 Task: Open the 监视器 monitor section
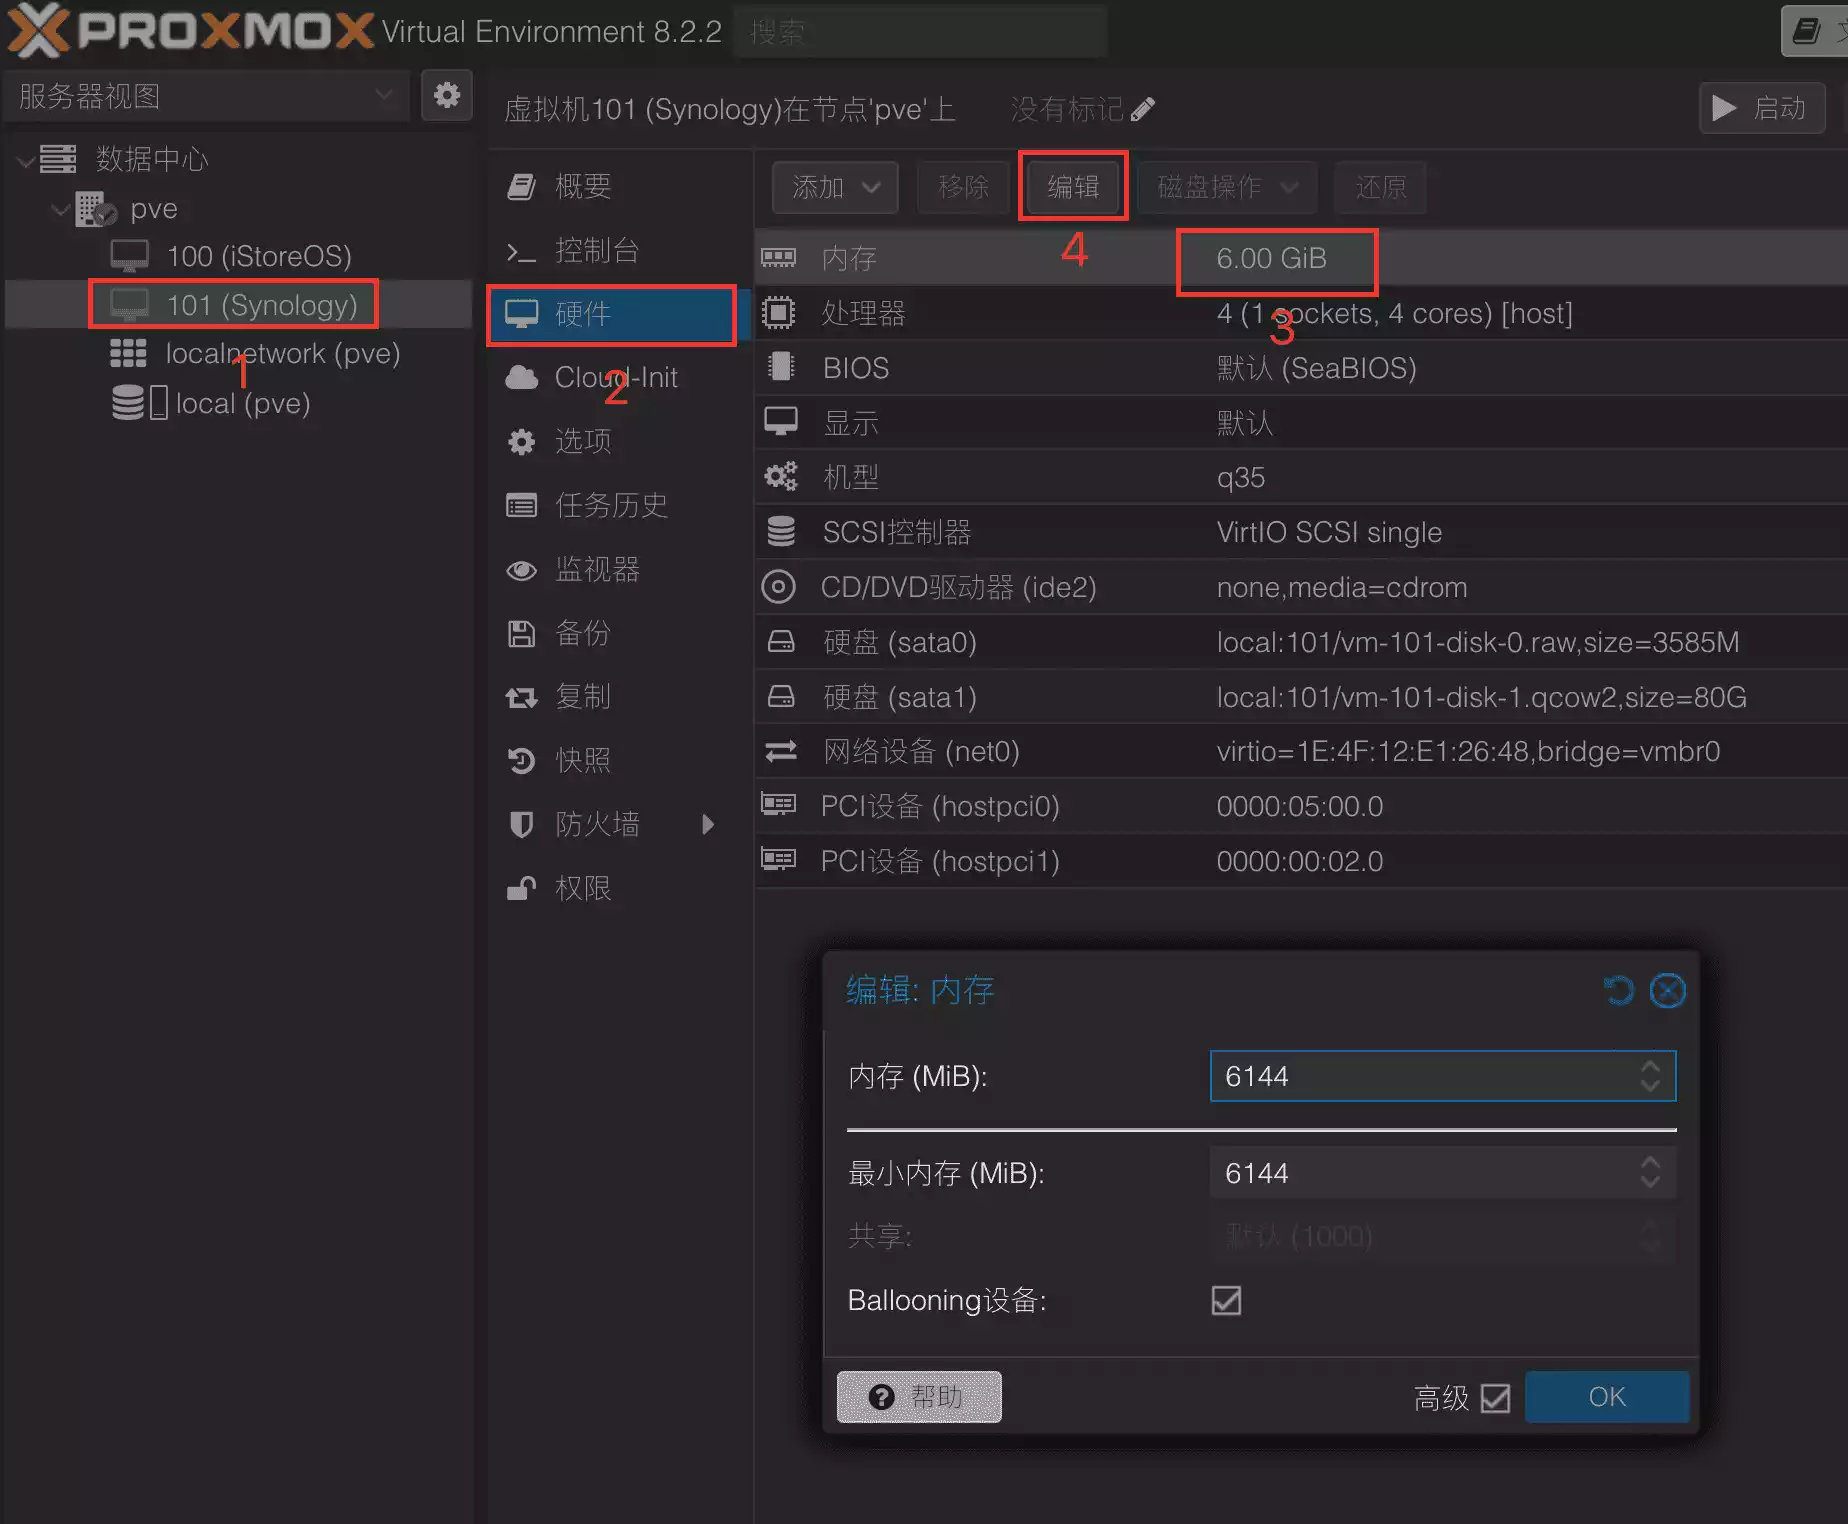(596, 569)
